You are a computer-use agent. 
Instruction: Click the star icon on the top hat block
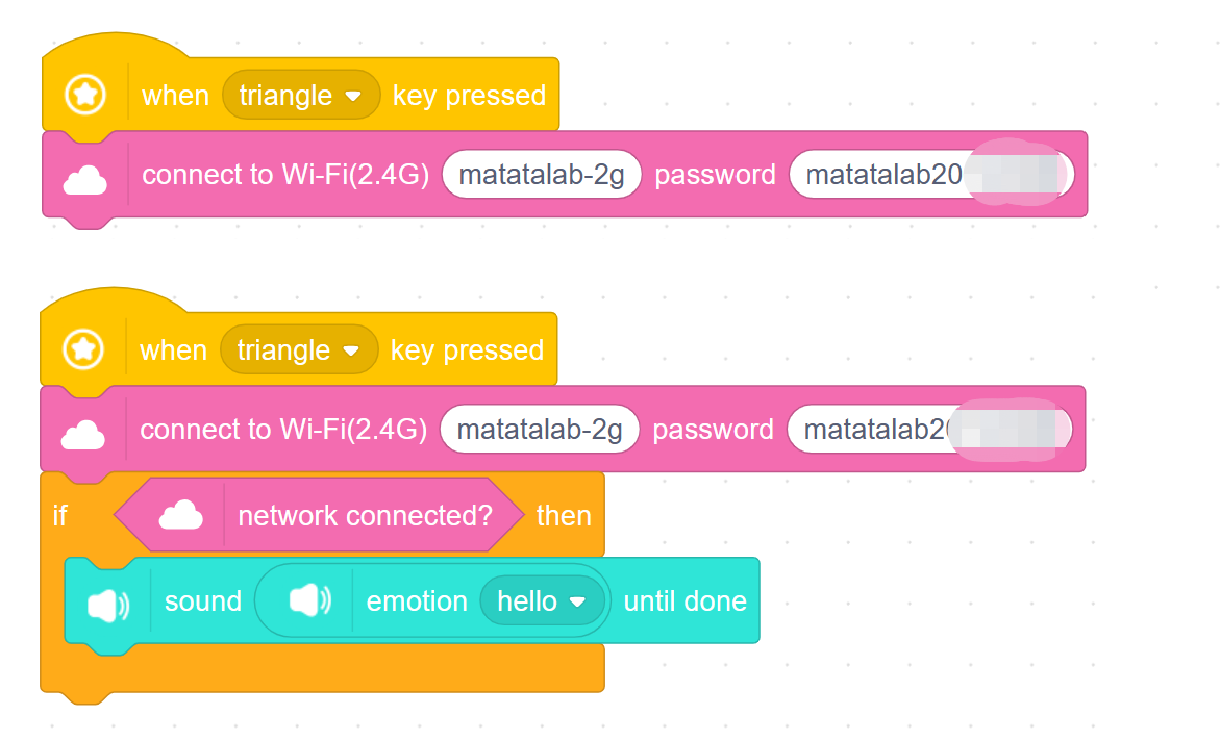(85, 96)
